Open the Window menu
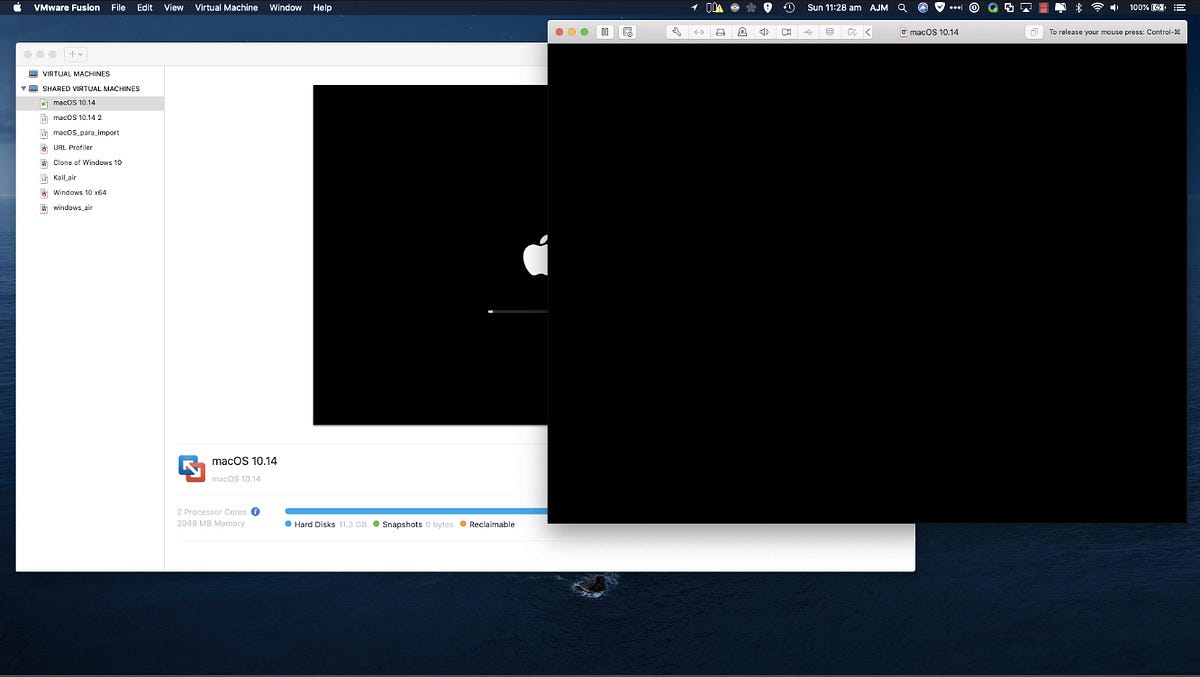1200x677 pixels. click(x=285, y=7)
